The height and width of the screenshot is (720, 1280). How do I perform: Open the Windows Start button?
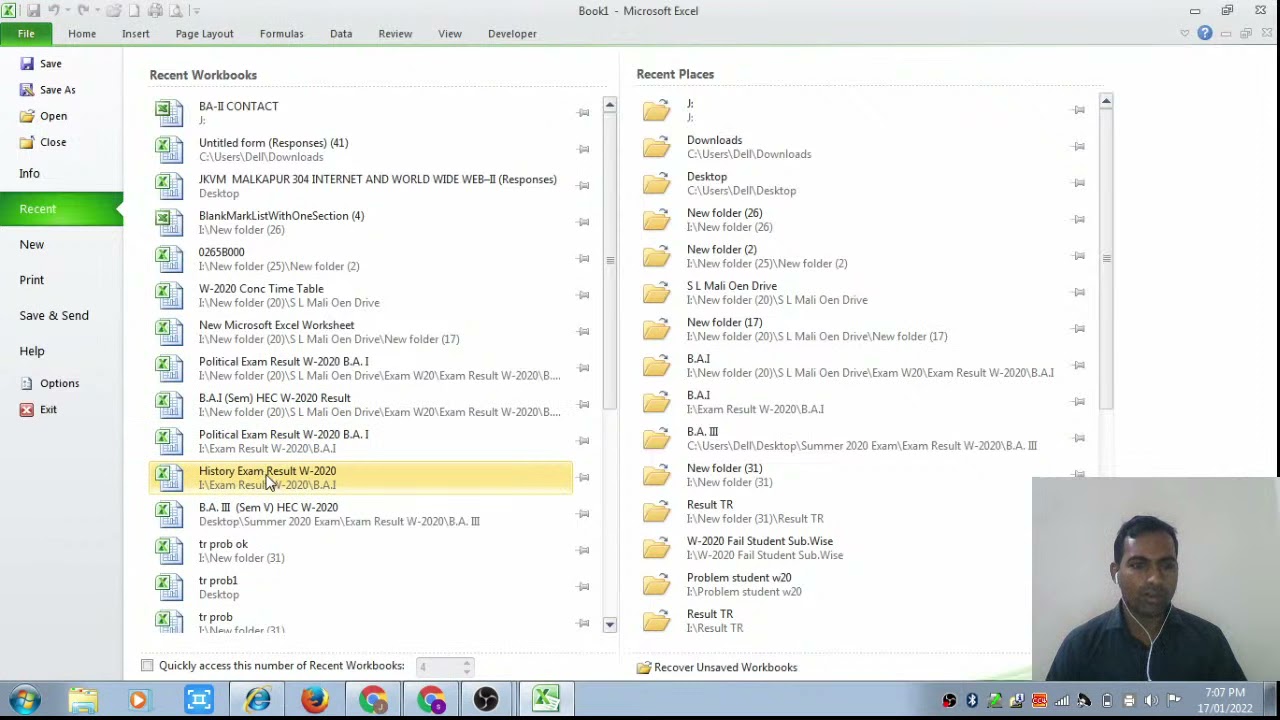point(25,700)
